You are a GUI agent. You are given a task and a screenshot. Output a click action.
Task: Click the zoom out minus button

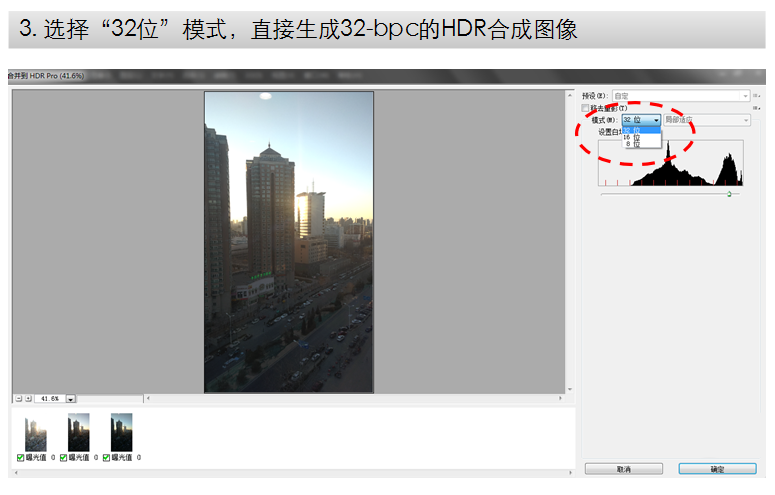pyautogui.click(x=19, y=399)
